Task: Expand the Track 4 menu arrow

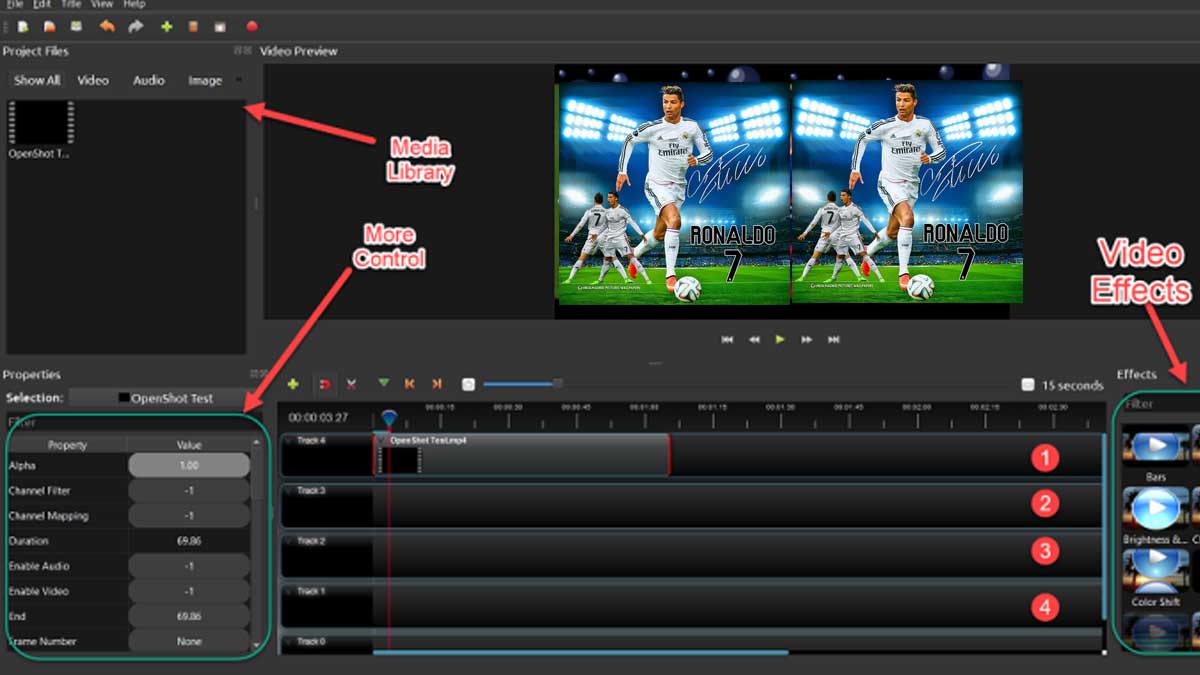Action: point(289,440)
